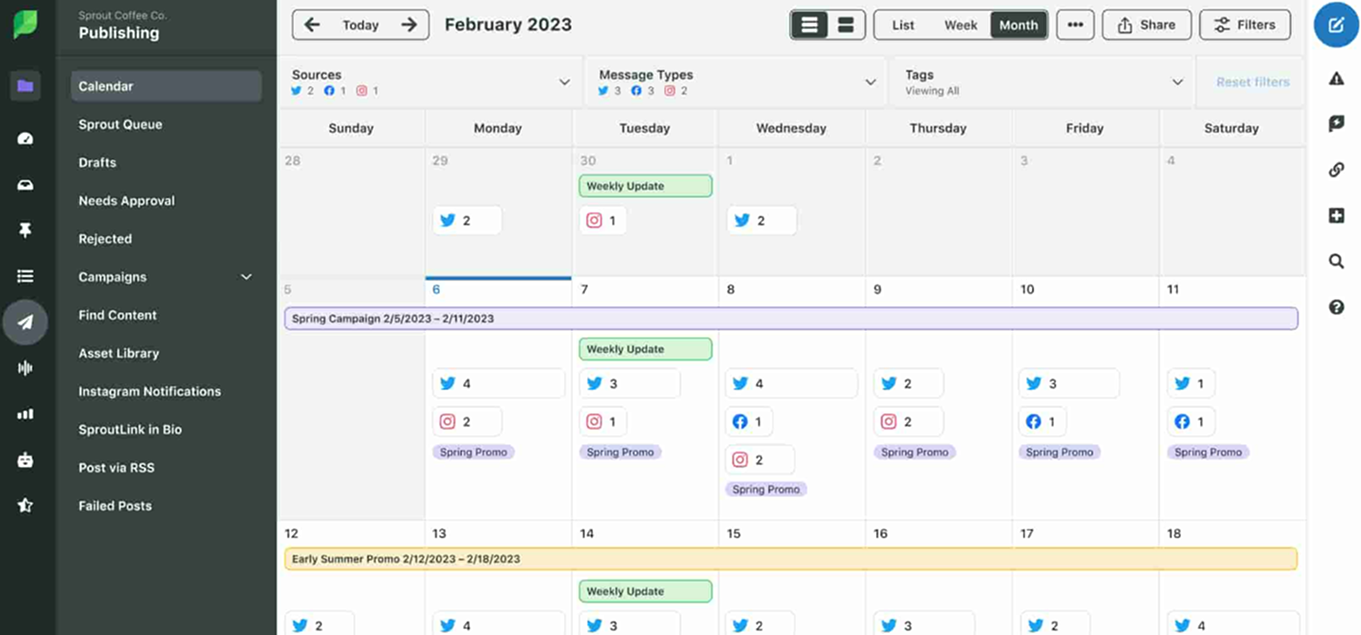Open Sprout Queue in the sidebar
The width and height of the screenshot is (1361, 635).
coord(120,125)
